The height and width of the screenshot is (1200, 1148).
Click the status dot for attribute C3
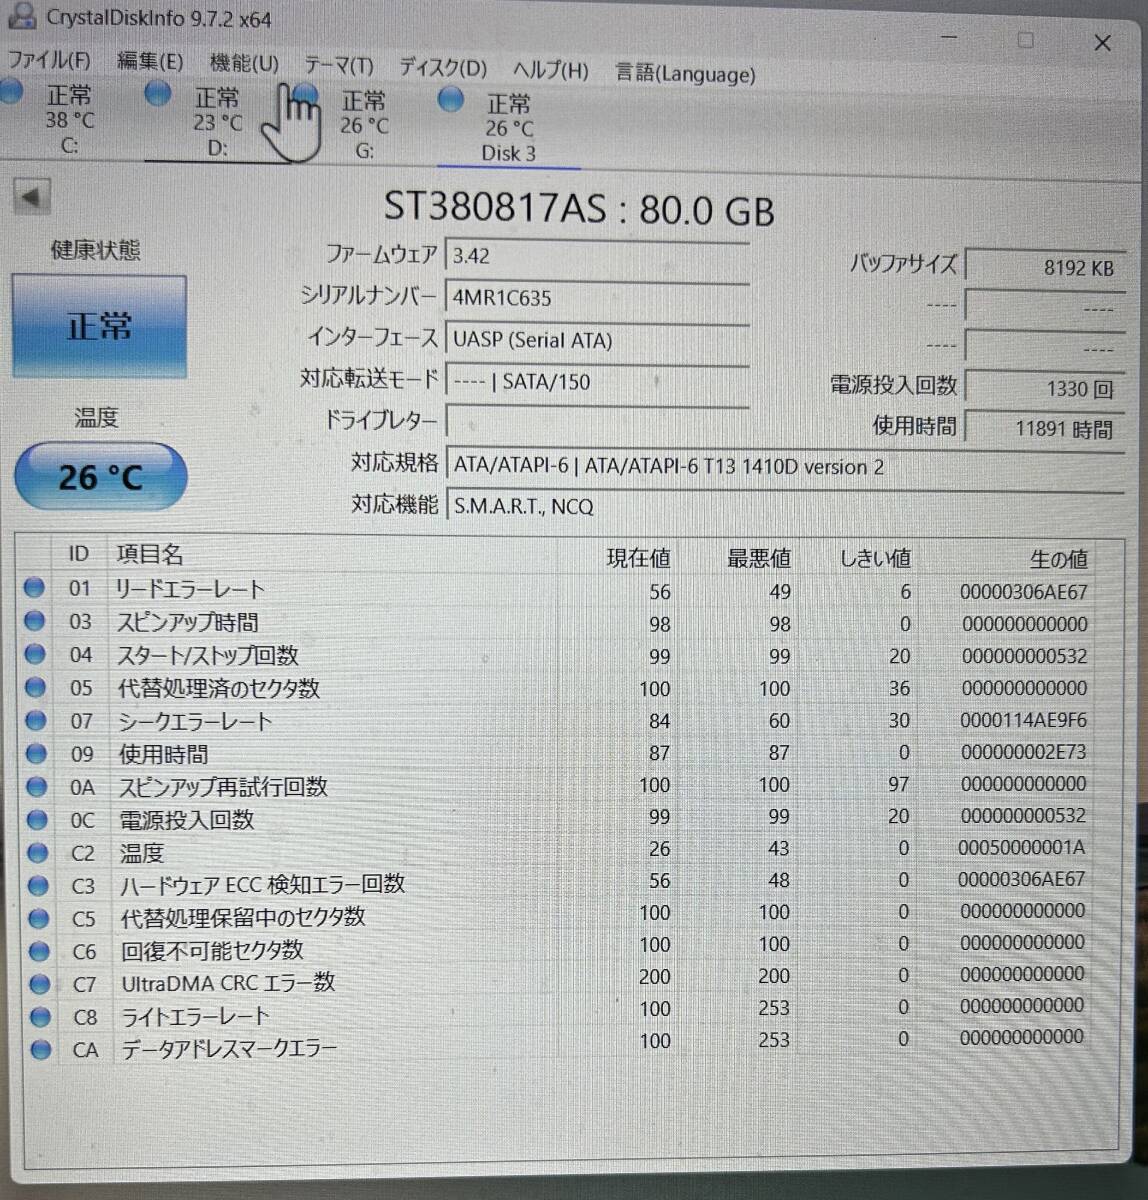click(38, 885)
